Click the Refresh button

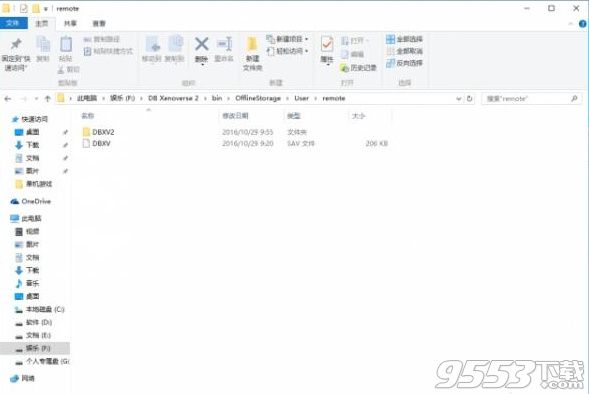[x=470, y=99]
